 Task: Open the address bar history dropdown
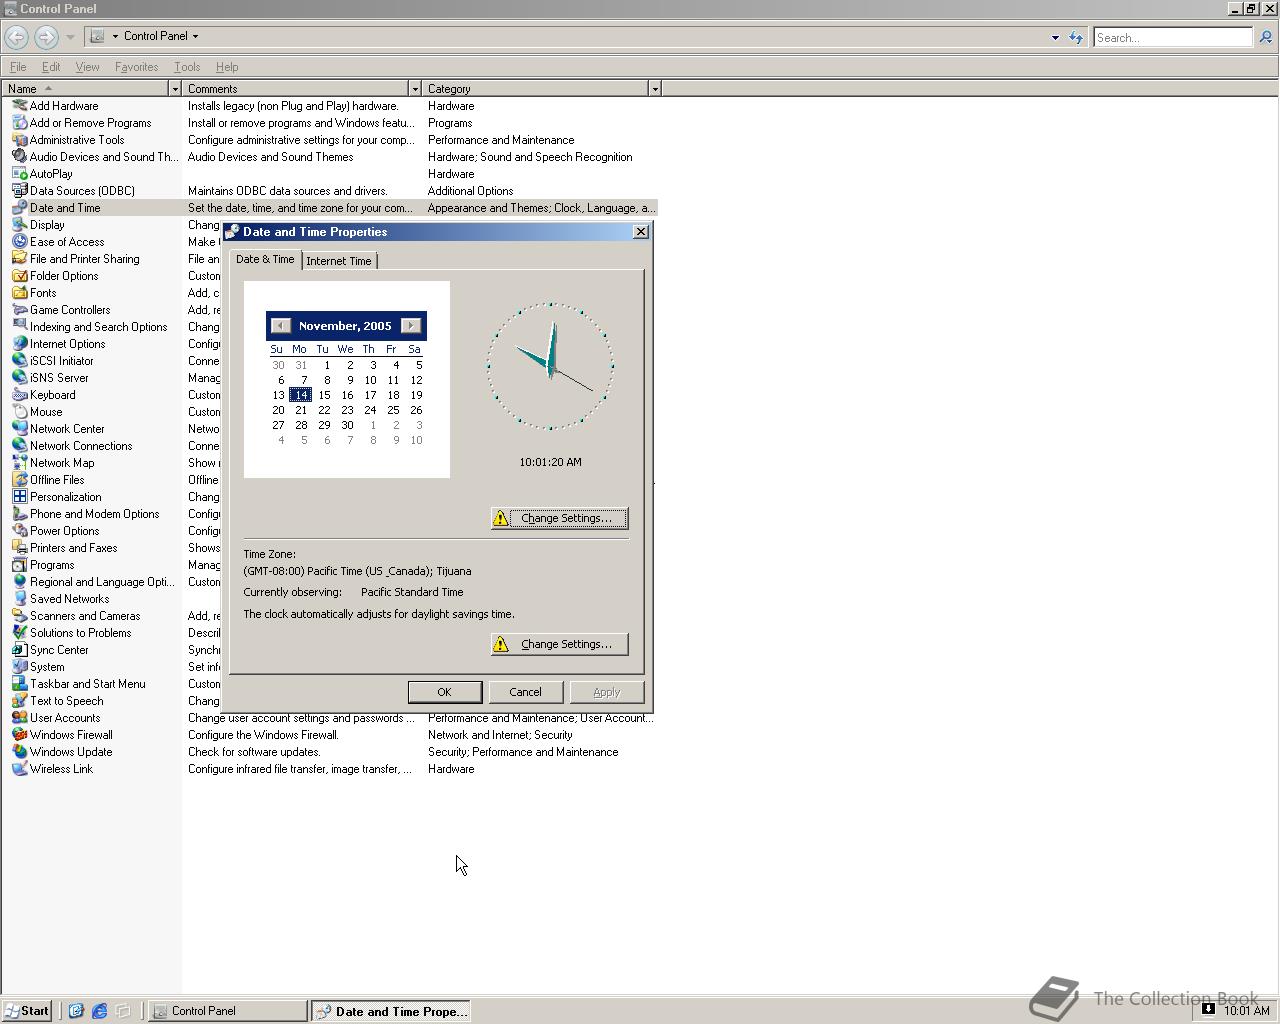1055,38
